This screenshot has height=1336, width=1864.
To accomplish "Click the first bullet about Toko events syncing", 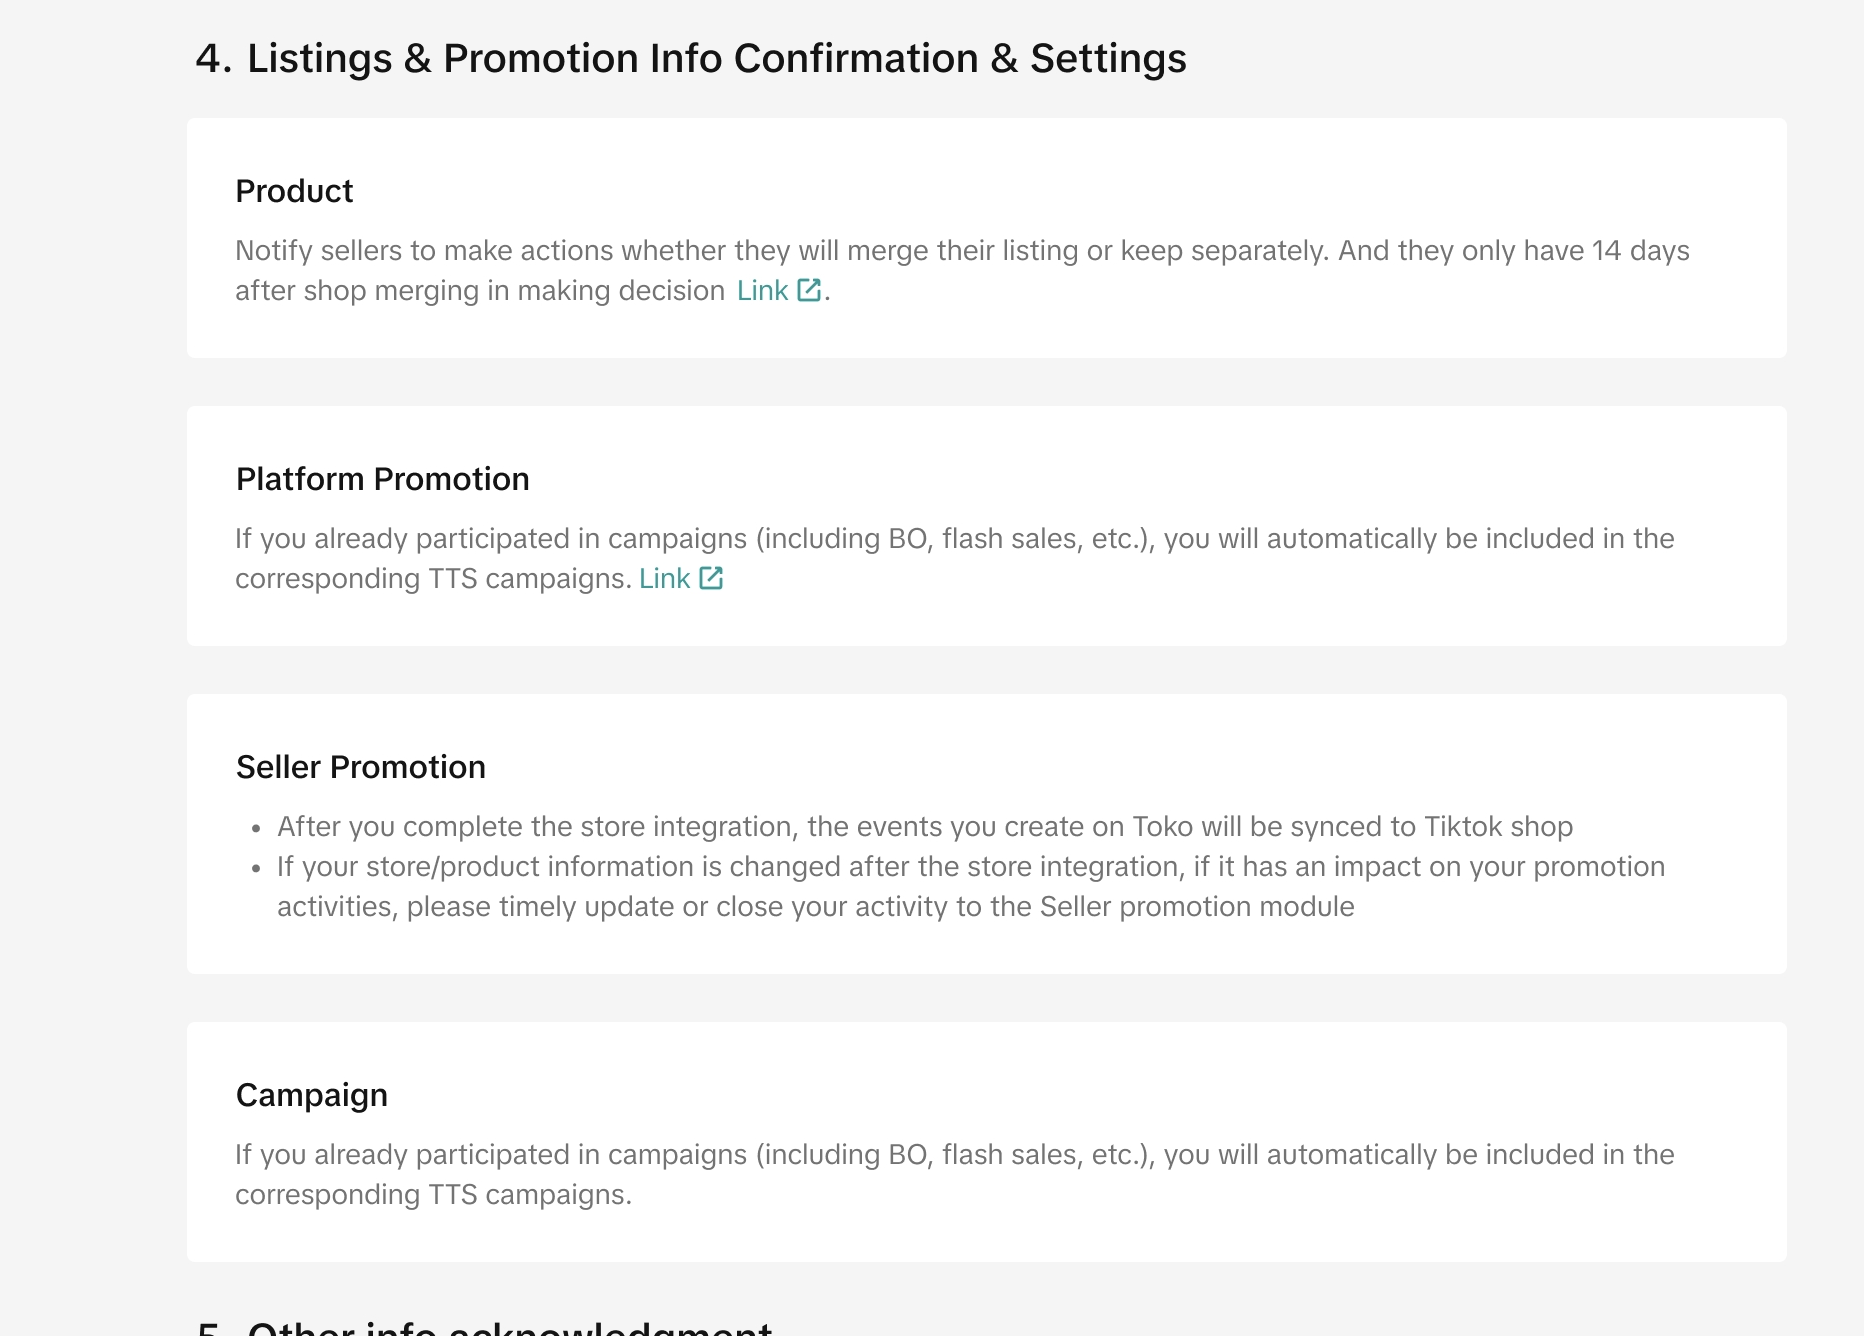I will tap(924, 827).
